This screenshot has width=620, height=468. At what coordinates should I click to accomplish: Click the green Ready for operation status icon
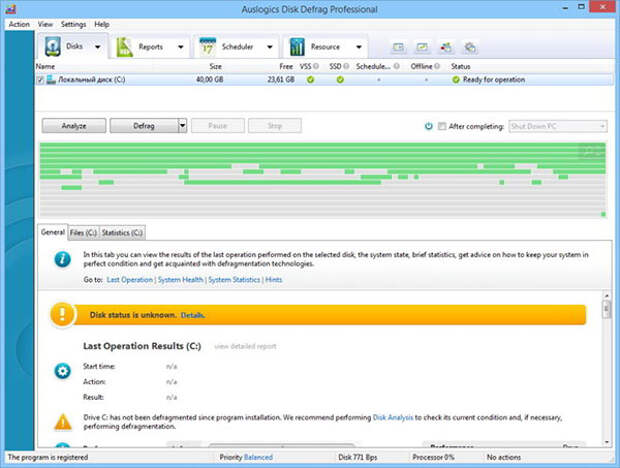click(456, 79)
